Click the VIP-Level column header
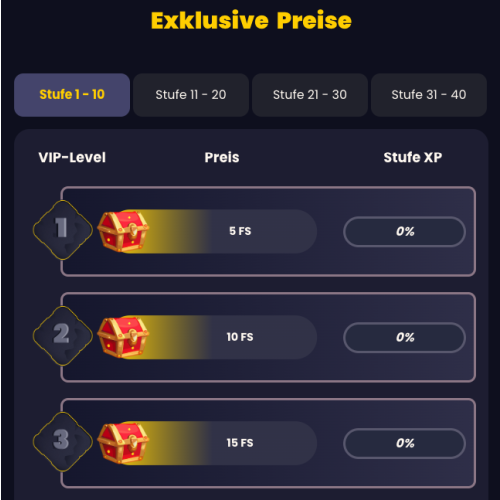Screen dimensions: 500x500 [x=72, y=157]
